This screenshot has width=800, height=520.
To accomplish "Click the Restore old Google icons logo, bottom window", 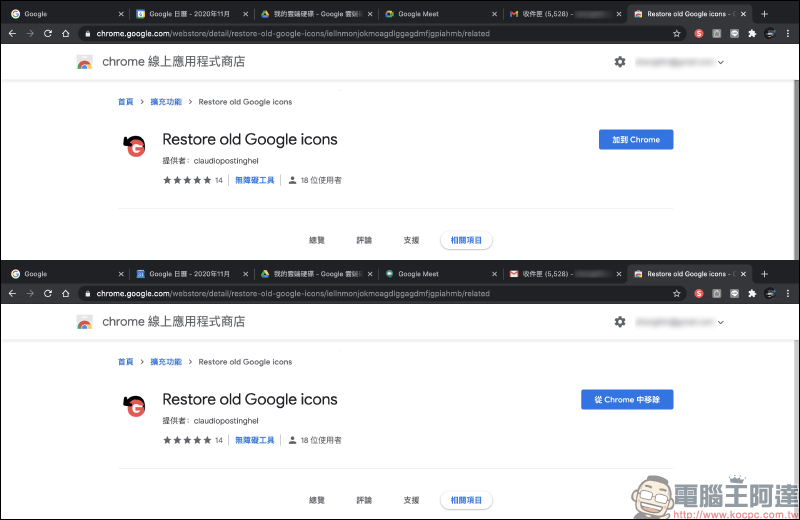I will point(135,406).
